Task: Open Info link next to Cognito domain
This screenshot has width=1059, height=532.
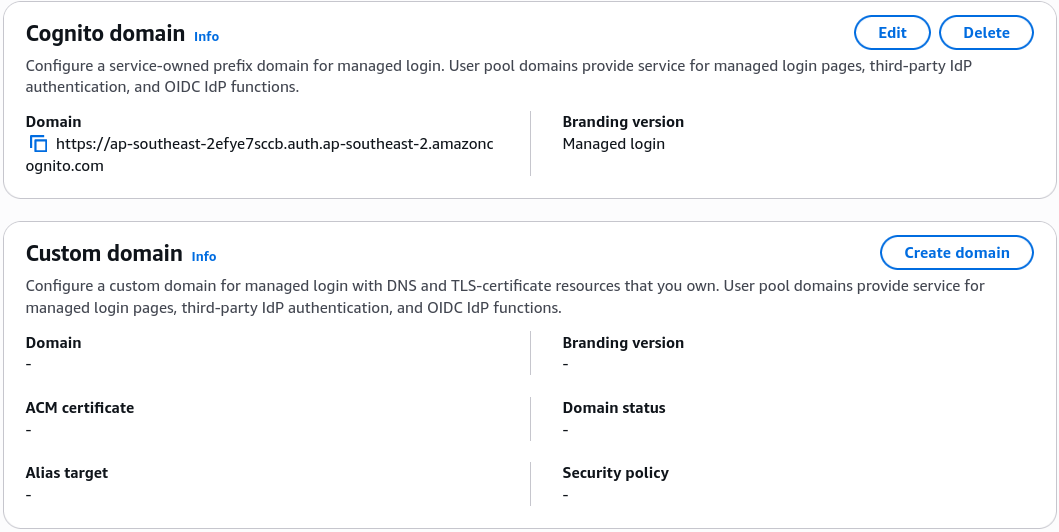Action: tap(207, 36)
